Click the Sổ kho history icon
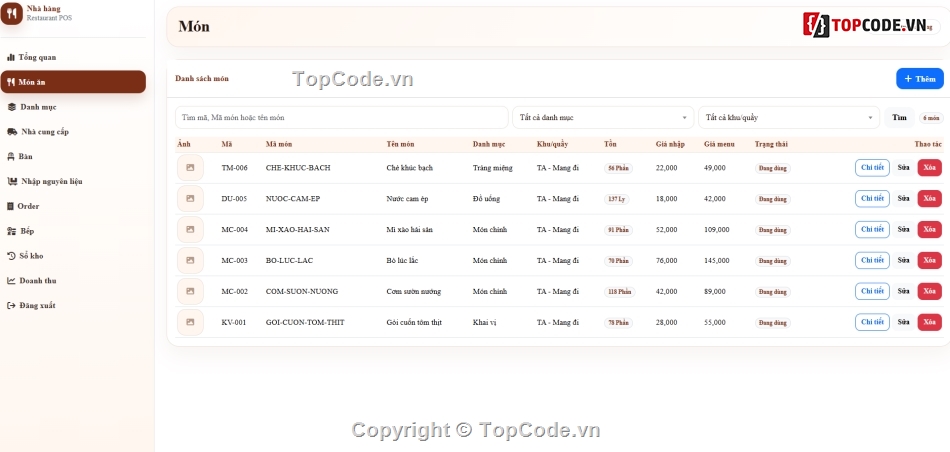950x452 pixels. (11, 256)
